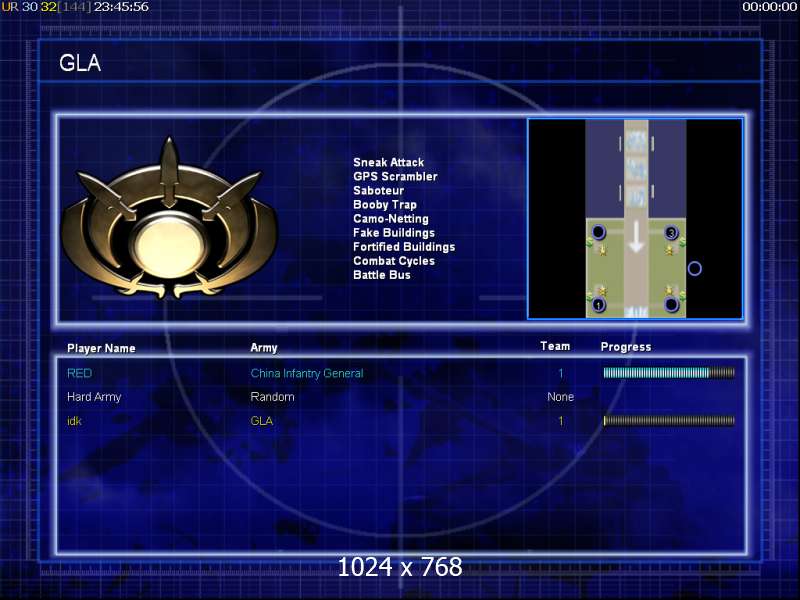Click the Combat Cycles entry
The image size is (800, 600).
coord(394,261)
